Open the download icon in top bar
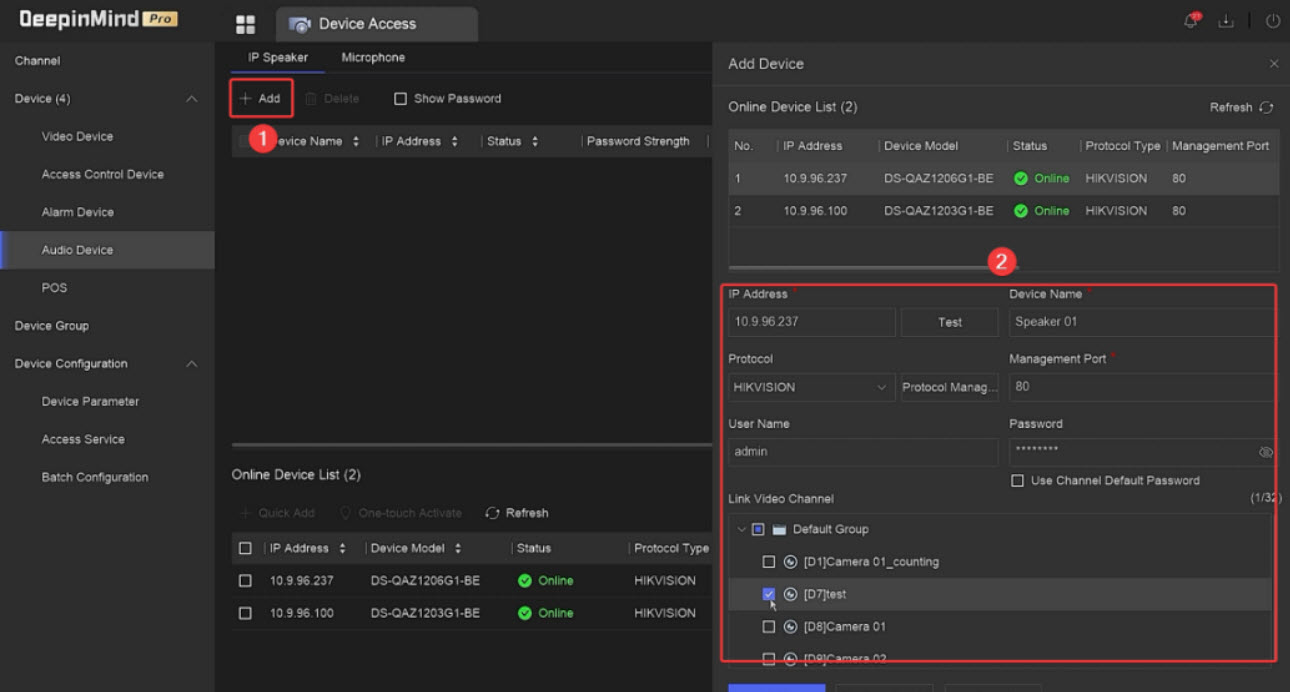This screenshot has width=1290, height=692. coord(1226,22)
